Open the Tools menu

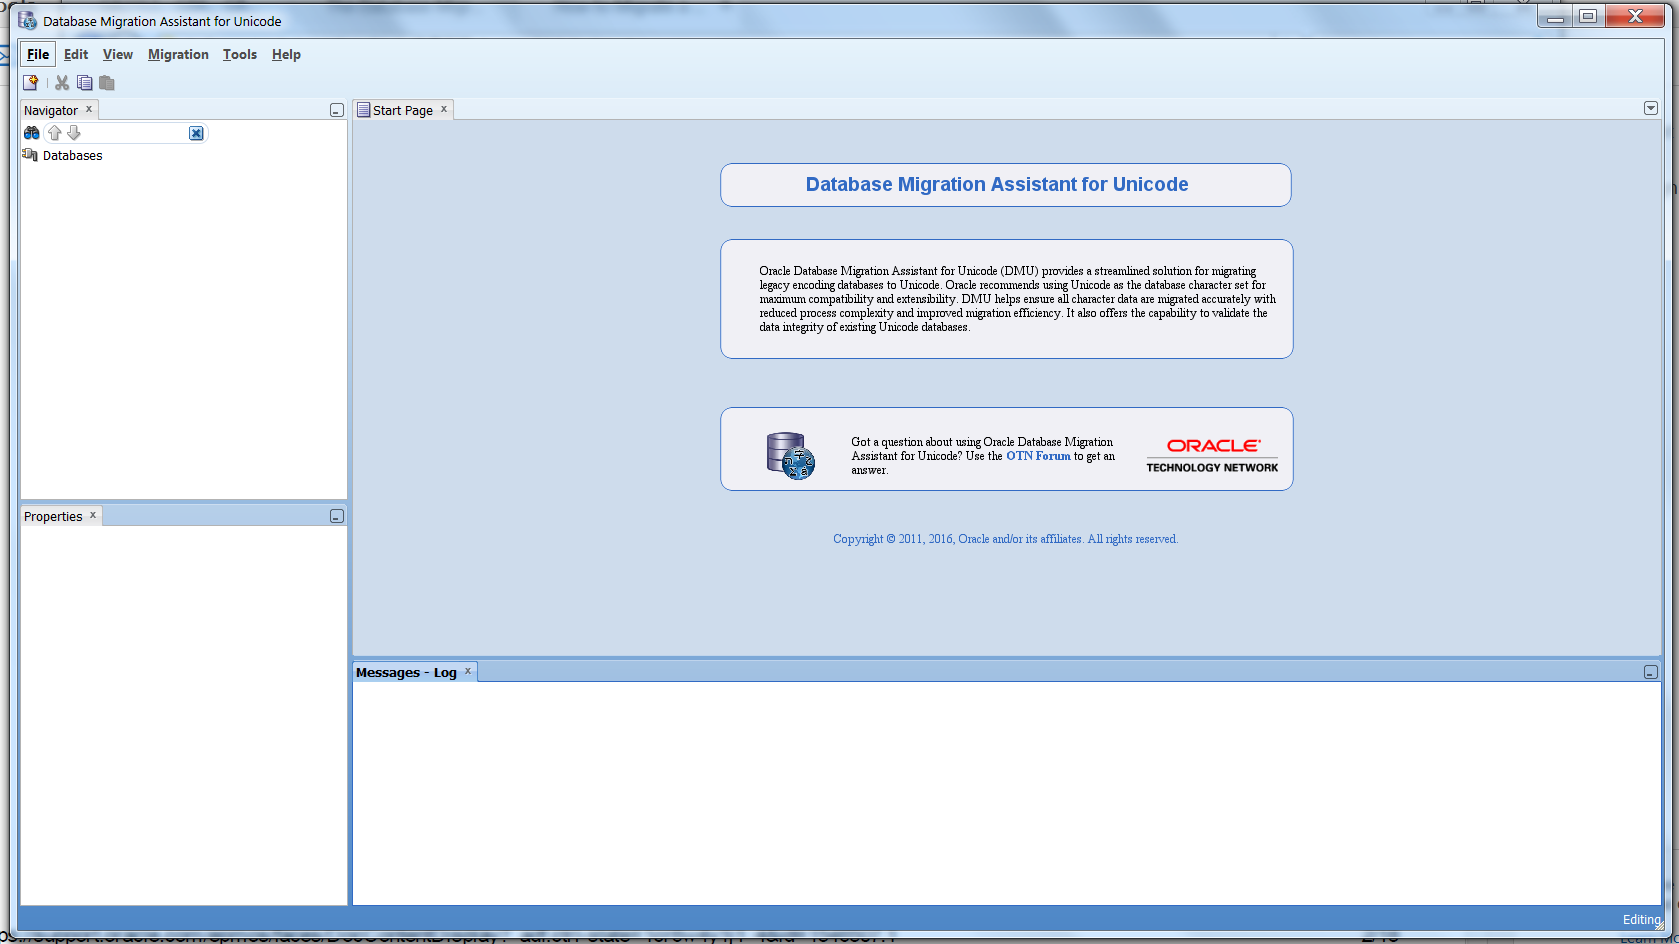tap(240, 54)
